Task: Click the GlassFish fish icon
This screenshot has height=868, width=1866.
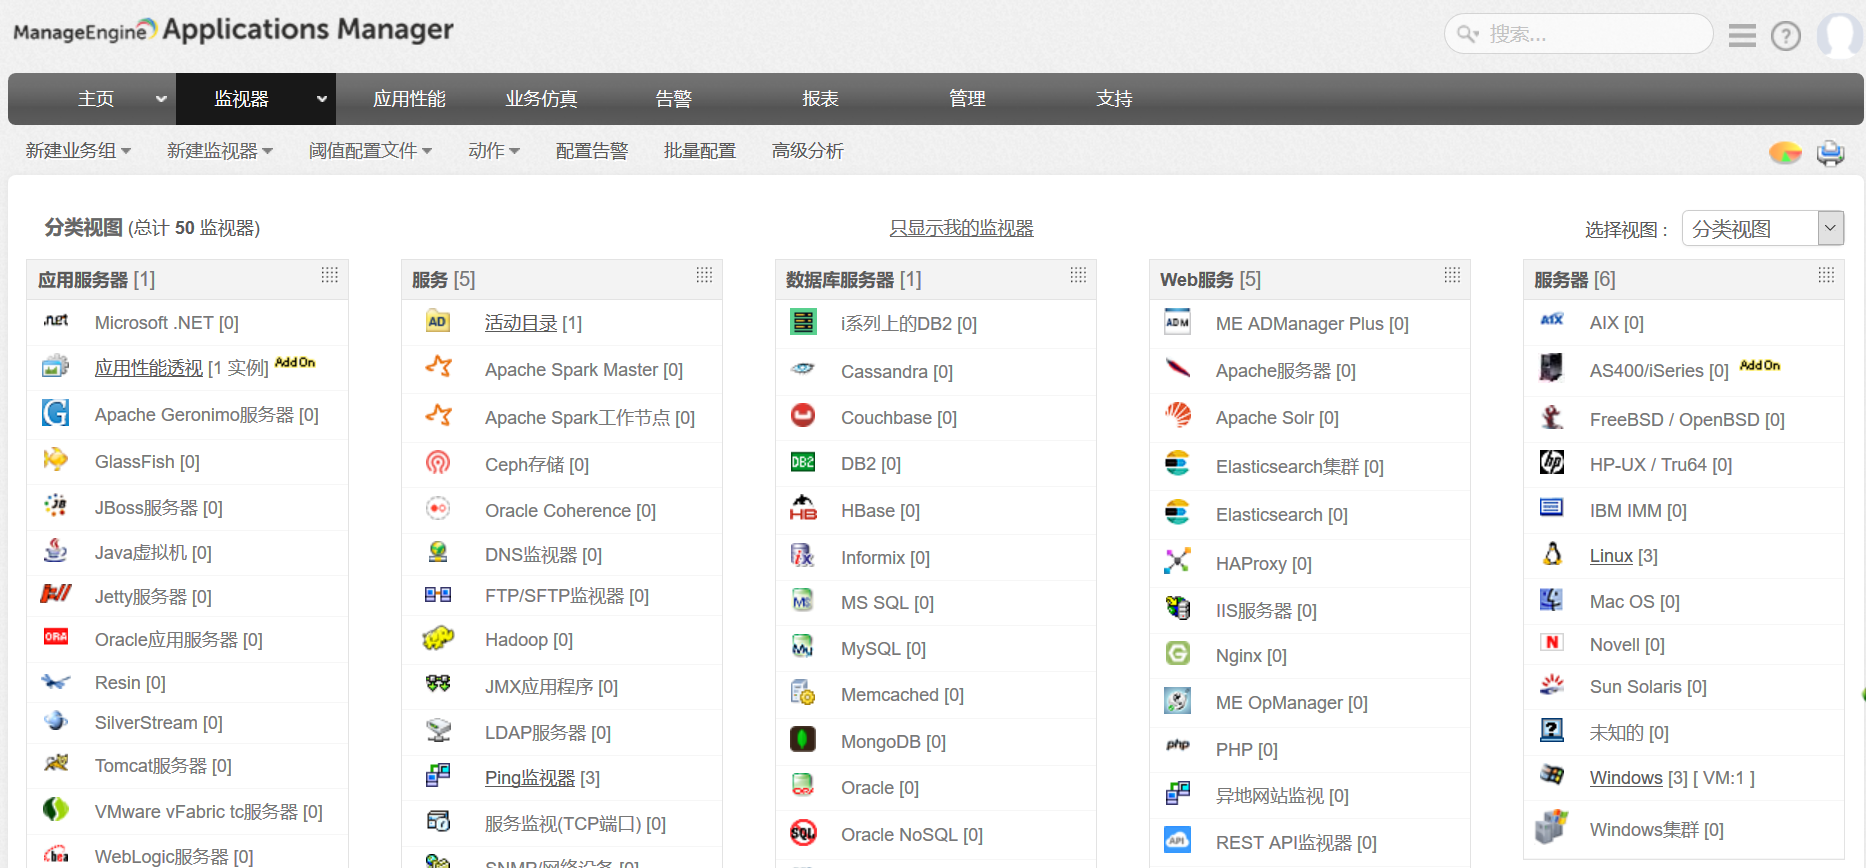Action: (x=56, y=460)
